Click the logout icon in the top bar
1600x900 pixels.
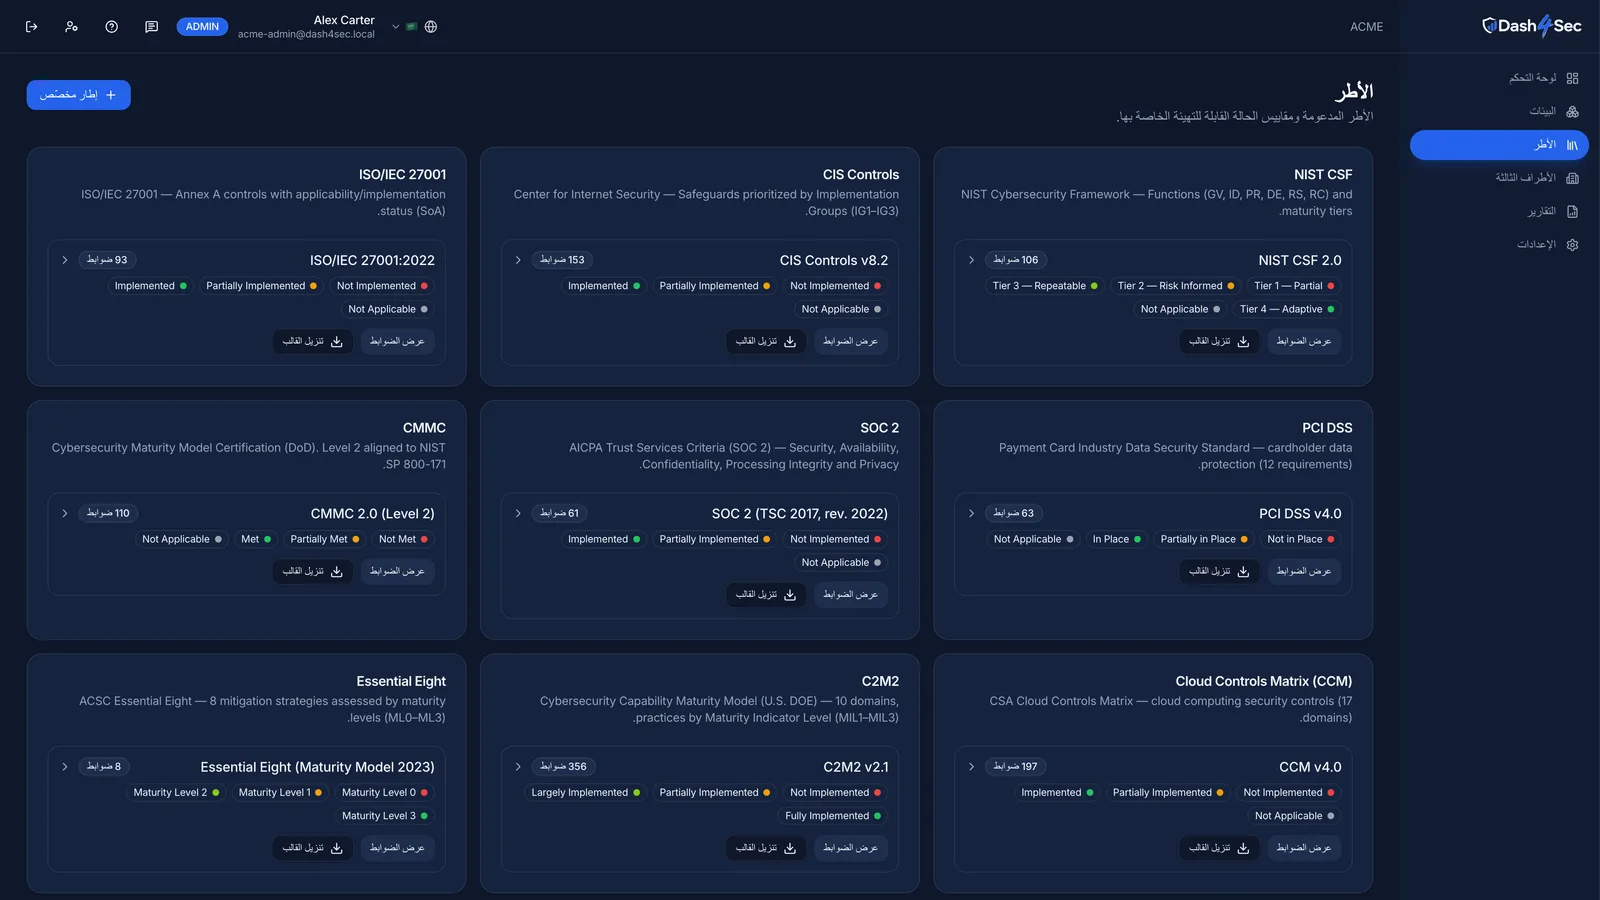click(x=31, y=27)
